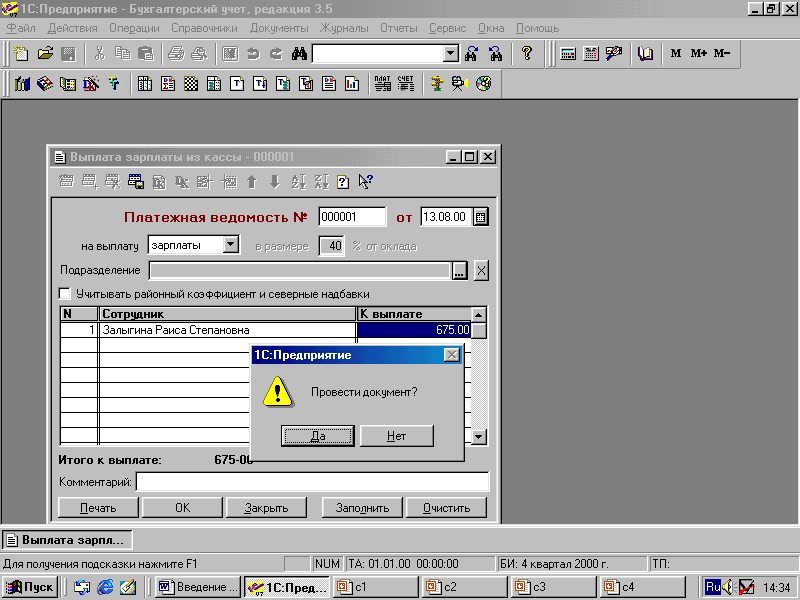This screenshot has height=600, width=800.
Task: Open the Справочники menu
Action: (x=204, y=28)
